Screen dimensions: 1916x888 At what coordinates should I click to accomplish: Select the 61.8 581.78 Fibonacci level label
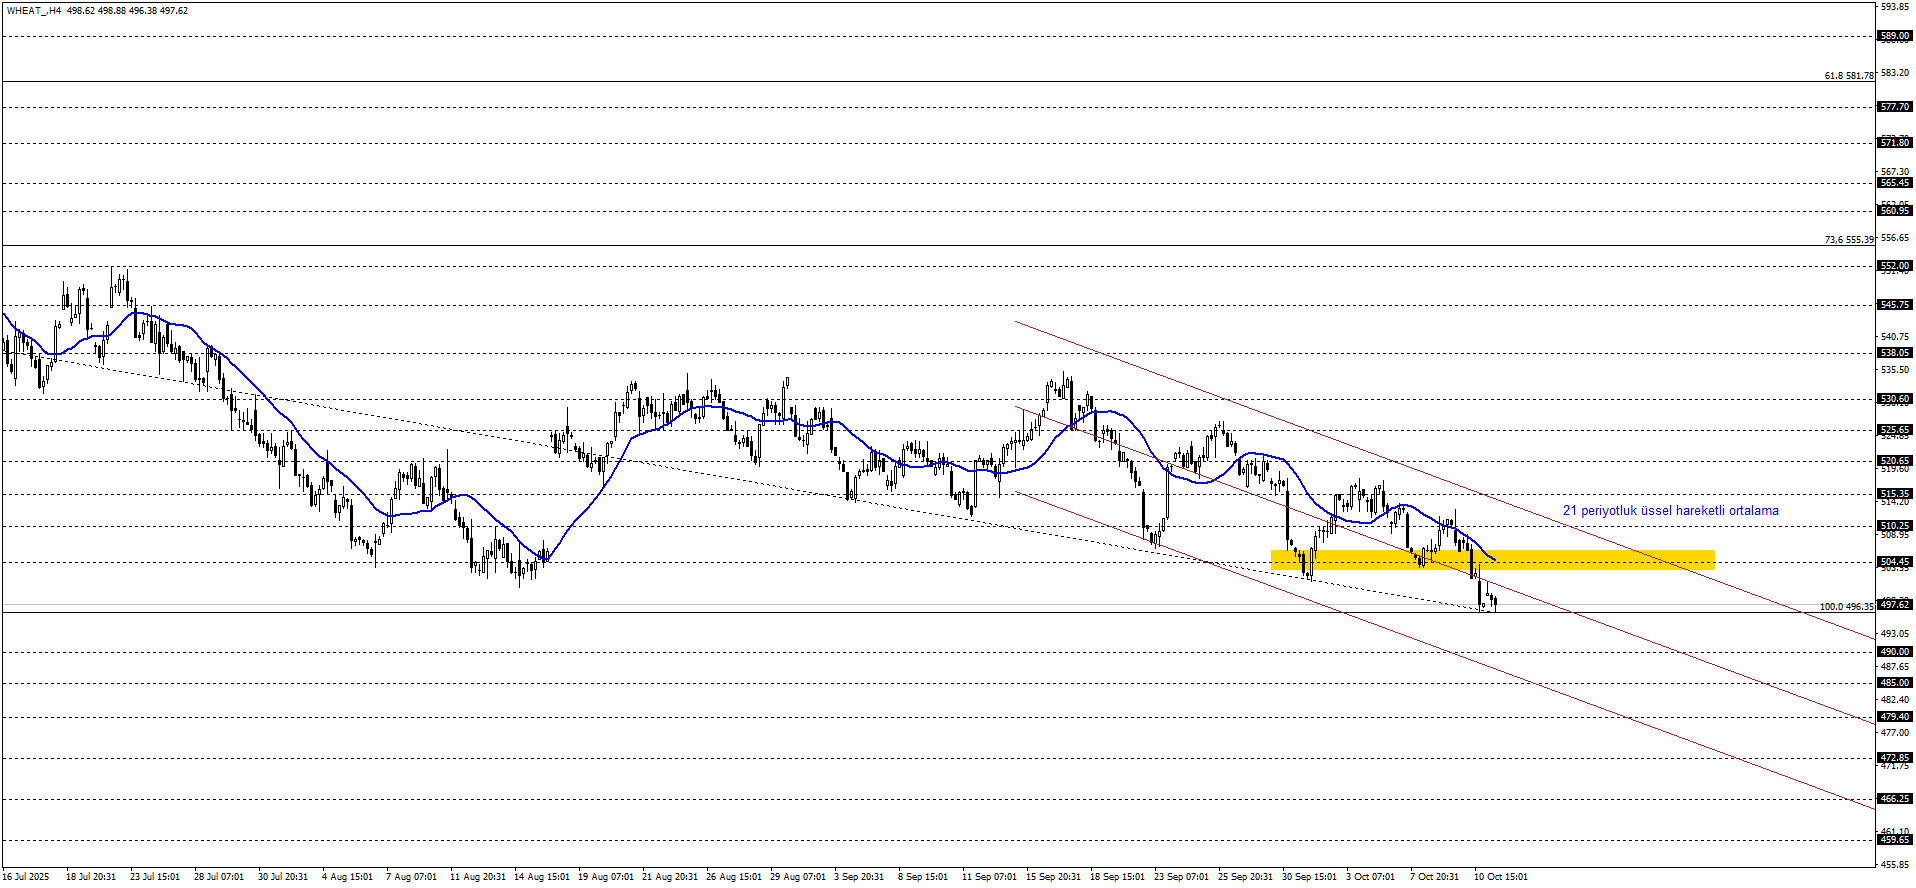1848,76
